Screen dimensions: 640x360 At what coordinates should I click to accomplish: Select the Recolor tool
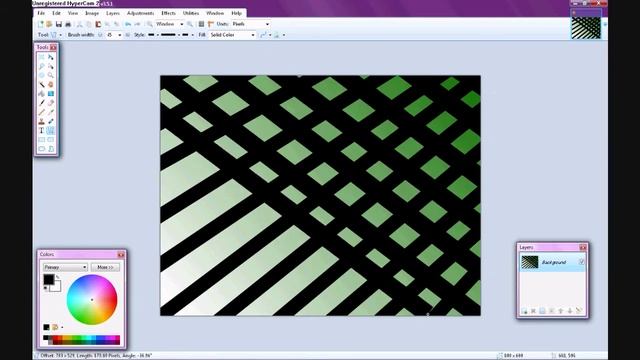(x=51, y=121)
